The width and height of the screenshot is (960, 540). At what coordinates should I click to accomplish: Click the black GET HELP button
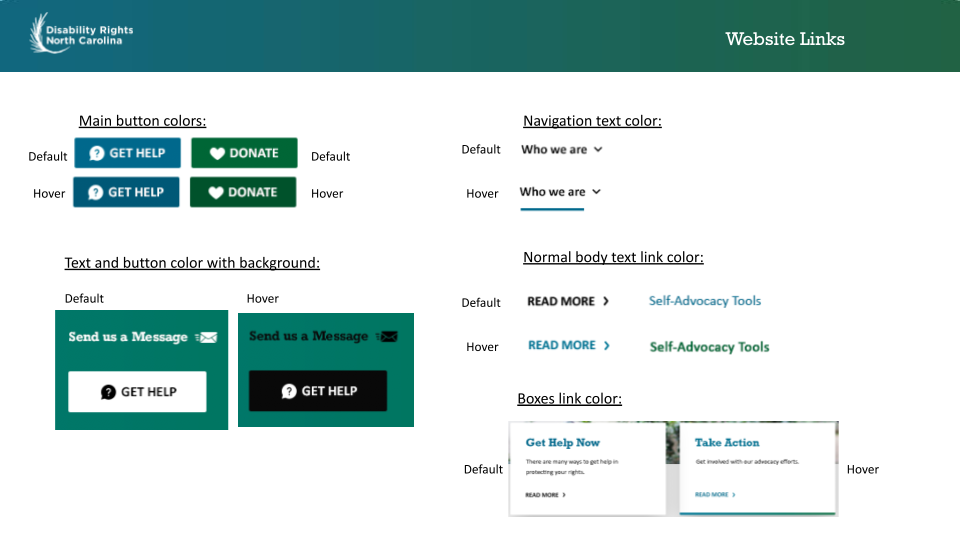318,391
